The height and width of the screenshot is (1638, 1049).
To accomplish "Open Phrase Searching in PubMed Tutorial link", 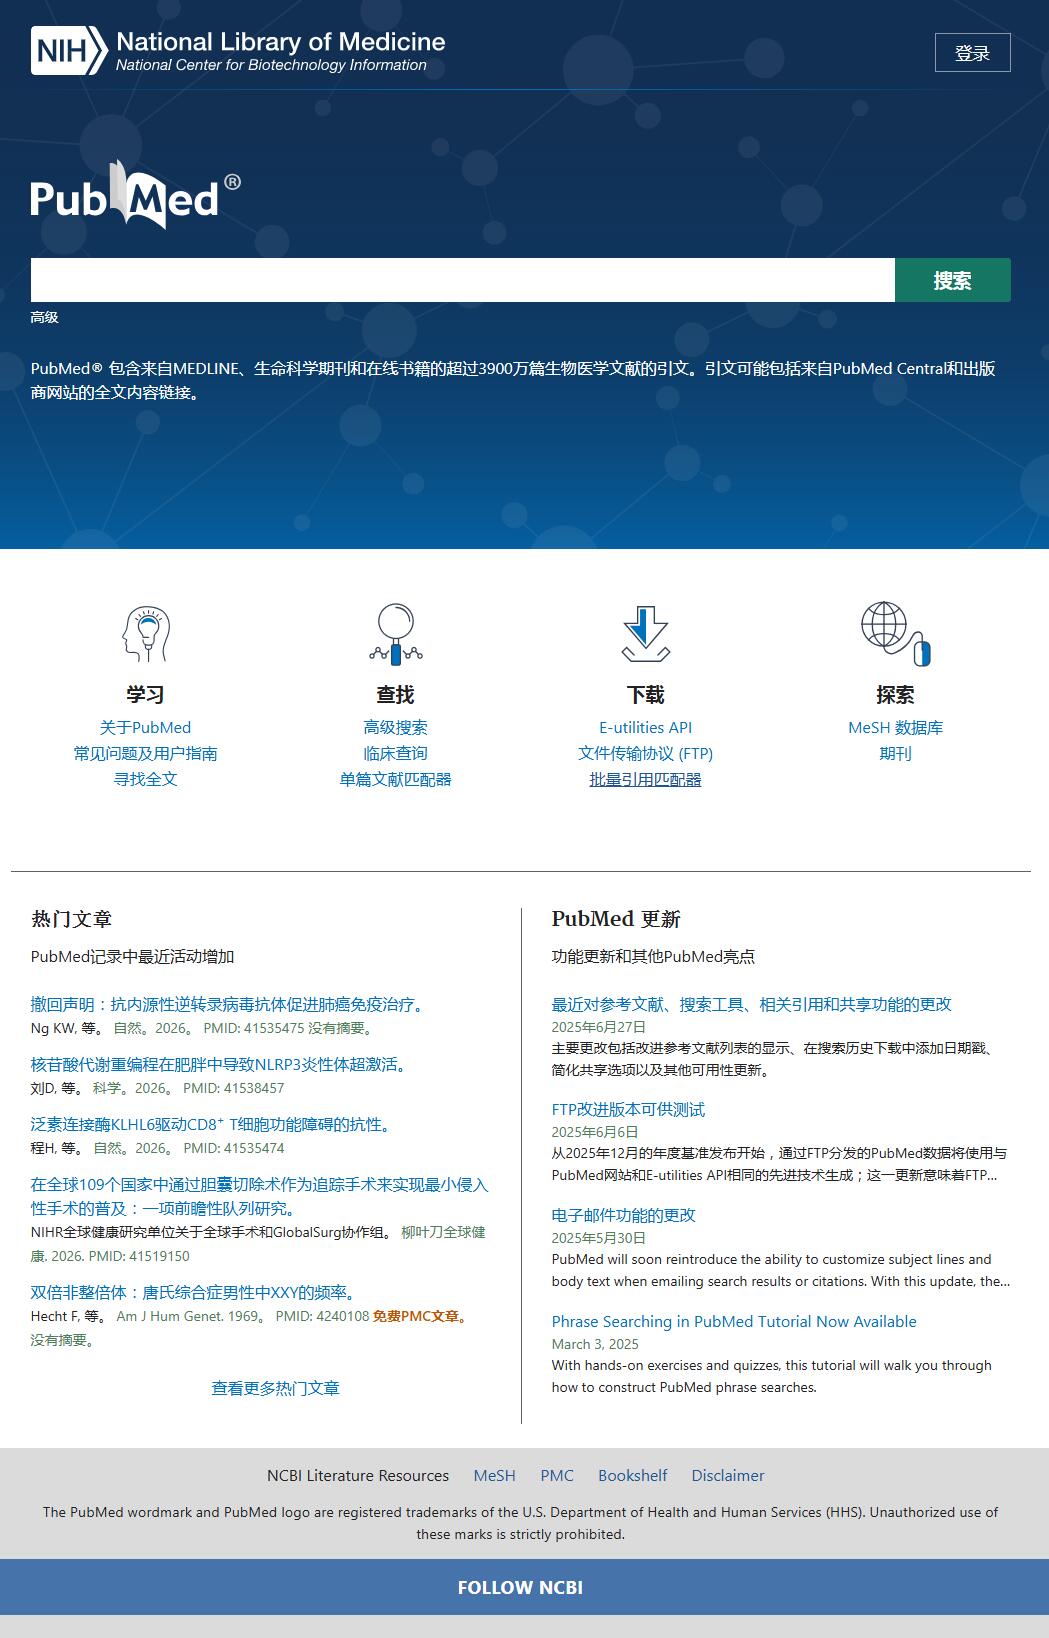I will pyautogui.click(x=734, y=1321).
